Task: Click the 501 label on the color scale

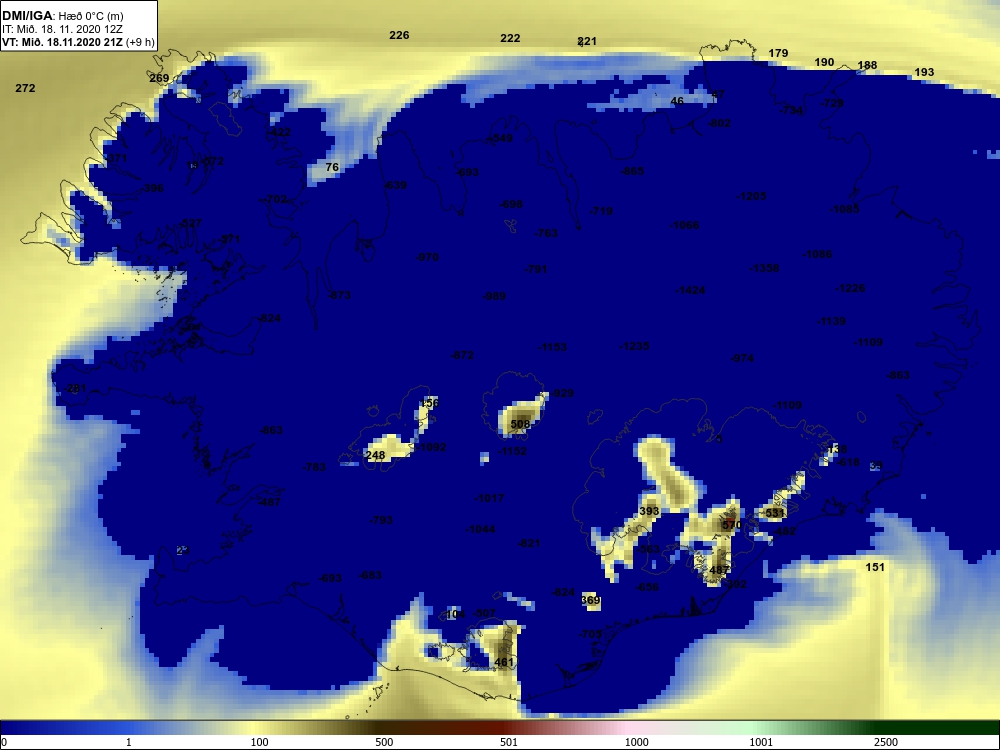Action: [509, 742]
